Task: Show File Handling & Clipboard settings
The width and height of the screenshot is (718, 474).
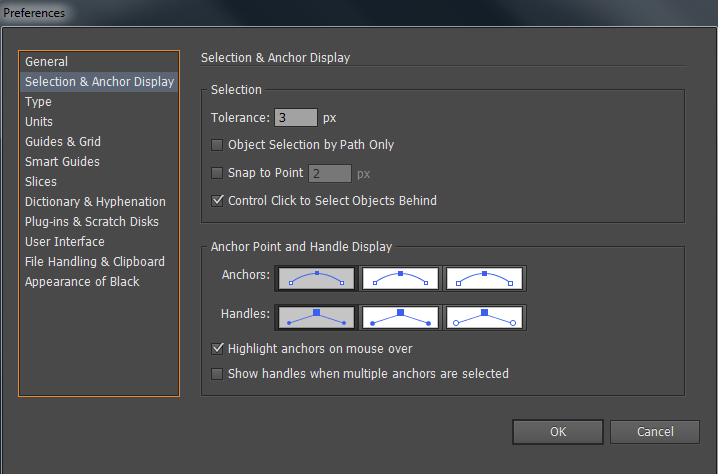Action: click(95, 262)
